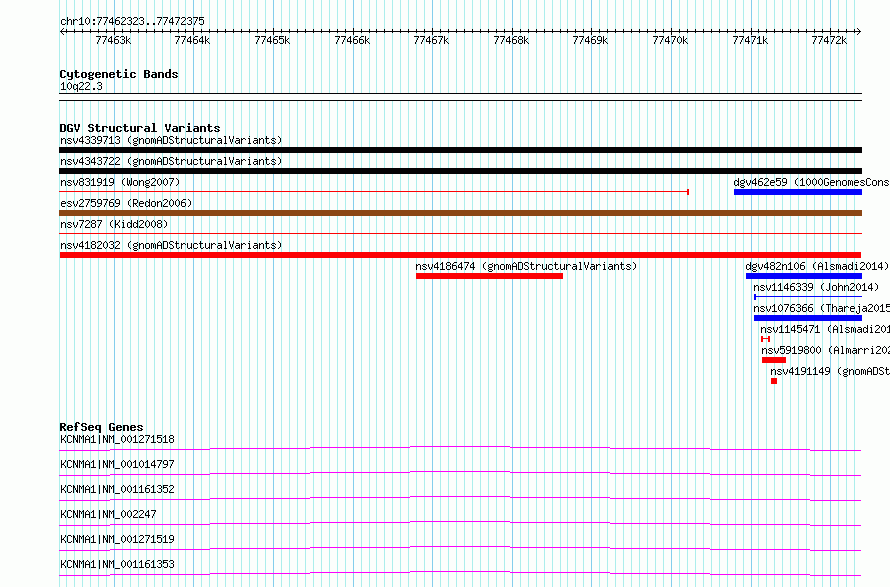
Task: Select the black nsv4339713 variant bar
Action: pos(460,150)
